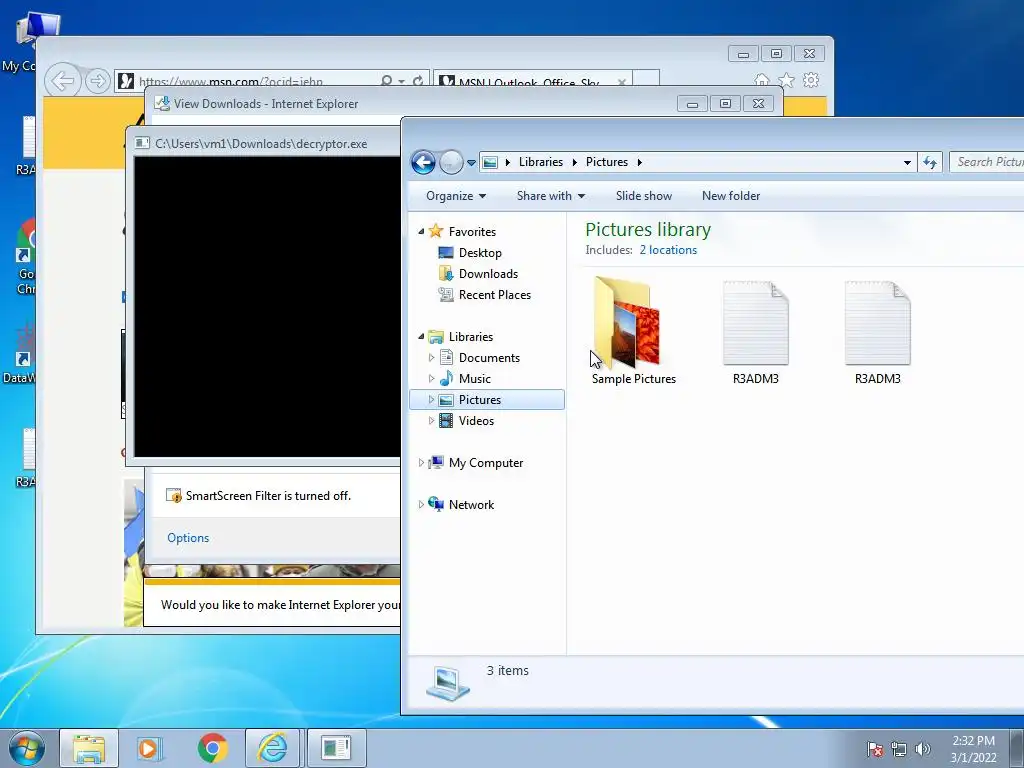Expand the Music library node

tap(431, 379)
